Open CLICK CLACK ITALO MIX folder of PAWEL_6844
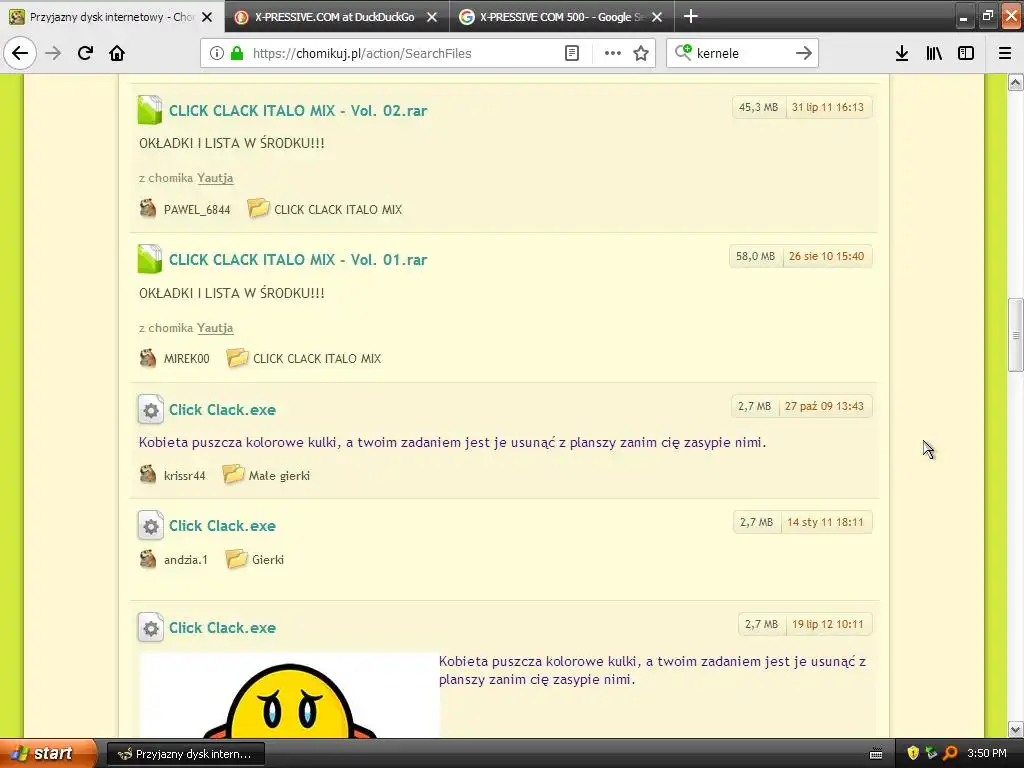 point(338,210)
